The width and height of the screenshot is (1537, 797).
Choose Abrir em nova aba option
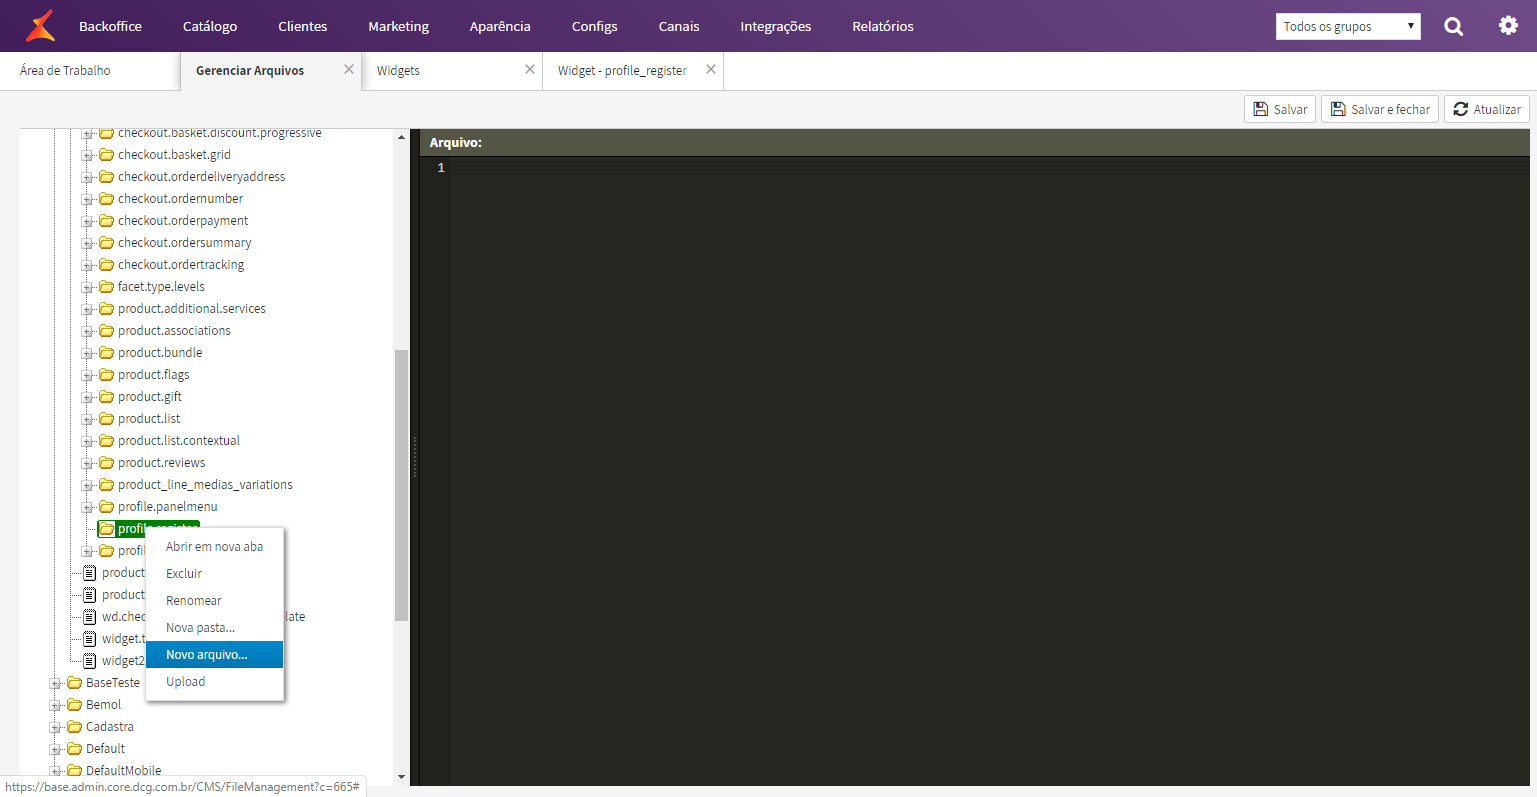click(215, 546)
